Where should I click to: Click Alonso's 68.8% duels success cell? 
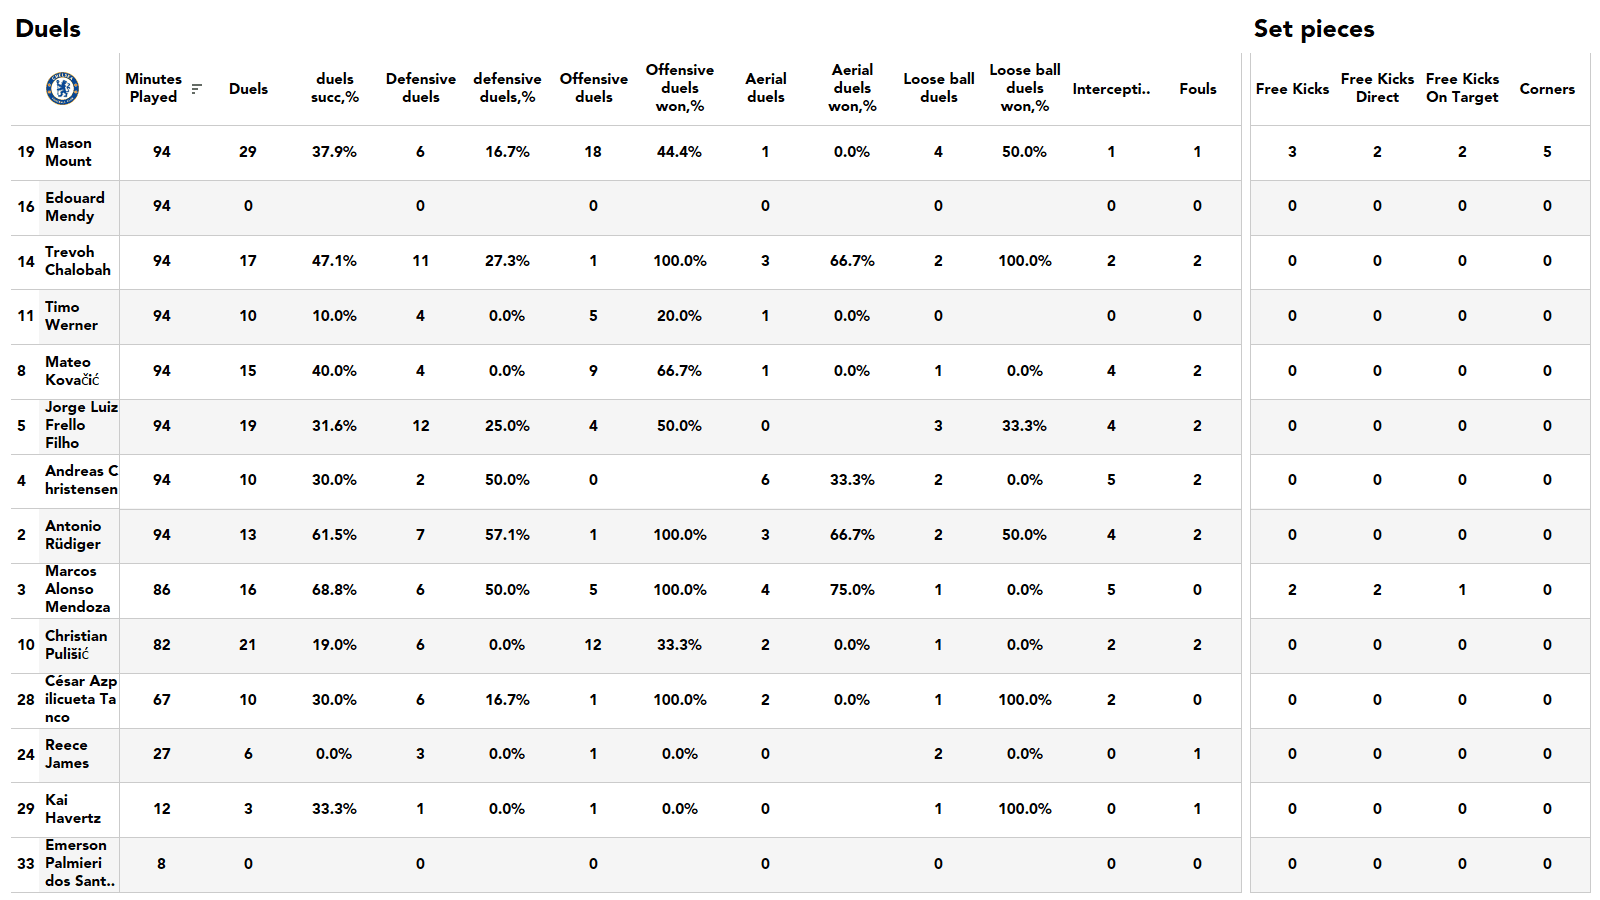point(334,590)
